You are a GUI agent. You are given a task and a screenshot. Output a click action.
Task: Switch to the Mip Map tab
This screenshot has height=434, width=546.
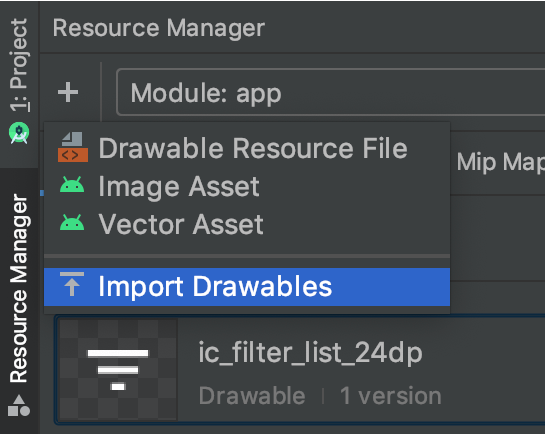pyautogui.click(x=501, y=162)
